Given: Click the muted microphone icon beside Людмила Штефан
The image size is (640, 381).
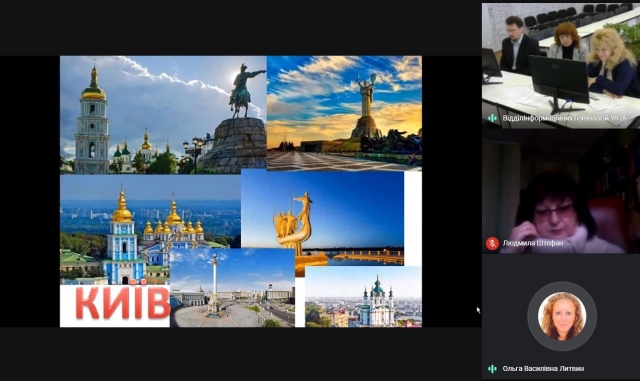Looking at the screenshot, I should tap(492, 243).
